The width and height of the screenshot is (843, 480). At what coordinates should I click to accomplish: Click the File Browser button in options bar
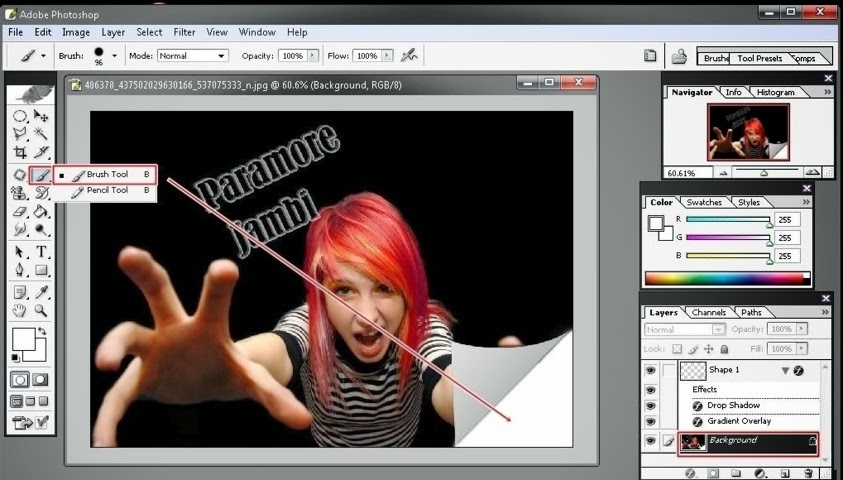pos(679,55)
